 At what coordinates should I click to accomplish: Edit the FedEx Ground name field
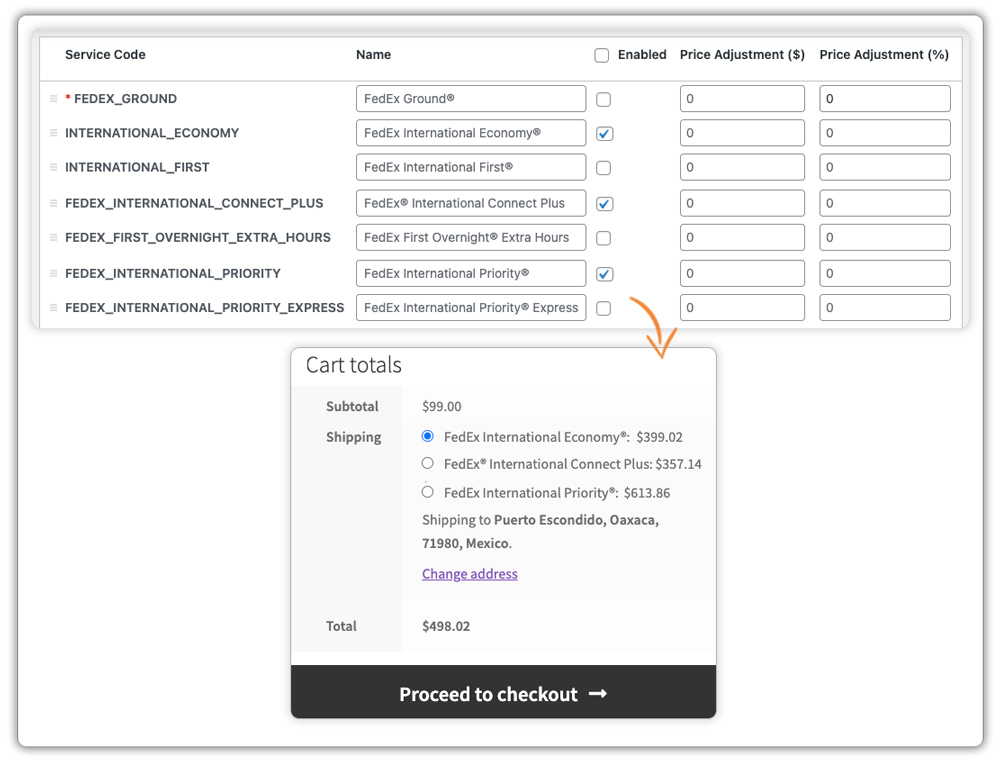coord(471,99)
